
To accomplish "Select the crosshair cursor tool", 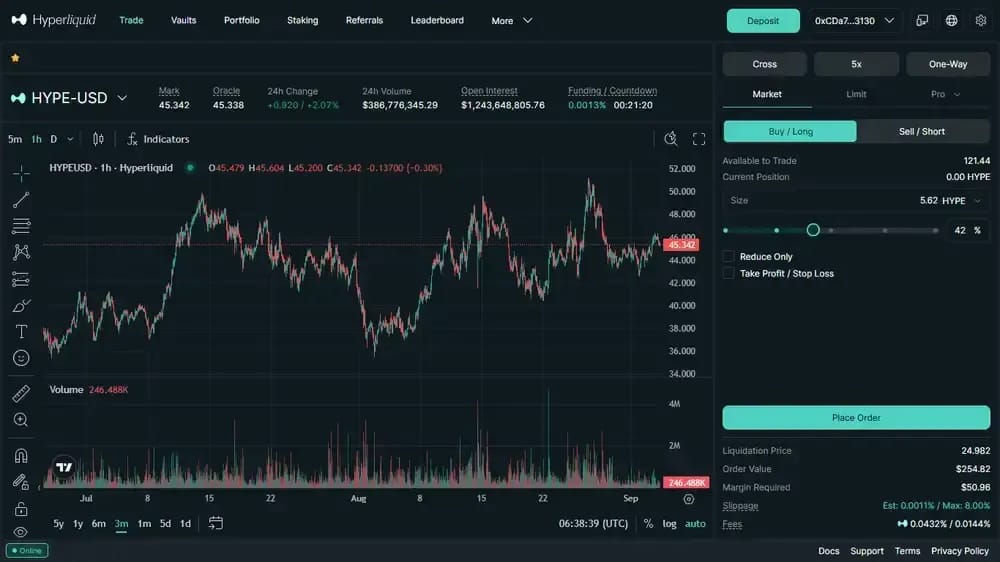I will 21,174.
